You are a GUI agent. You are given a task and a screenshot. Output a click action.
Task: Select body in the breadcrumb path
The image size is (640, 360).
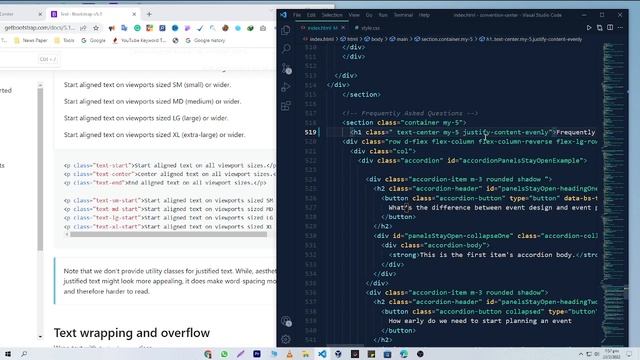point(373,39)
